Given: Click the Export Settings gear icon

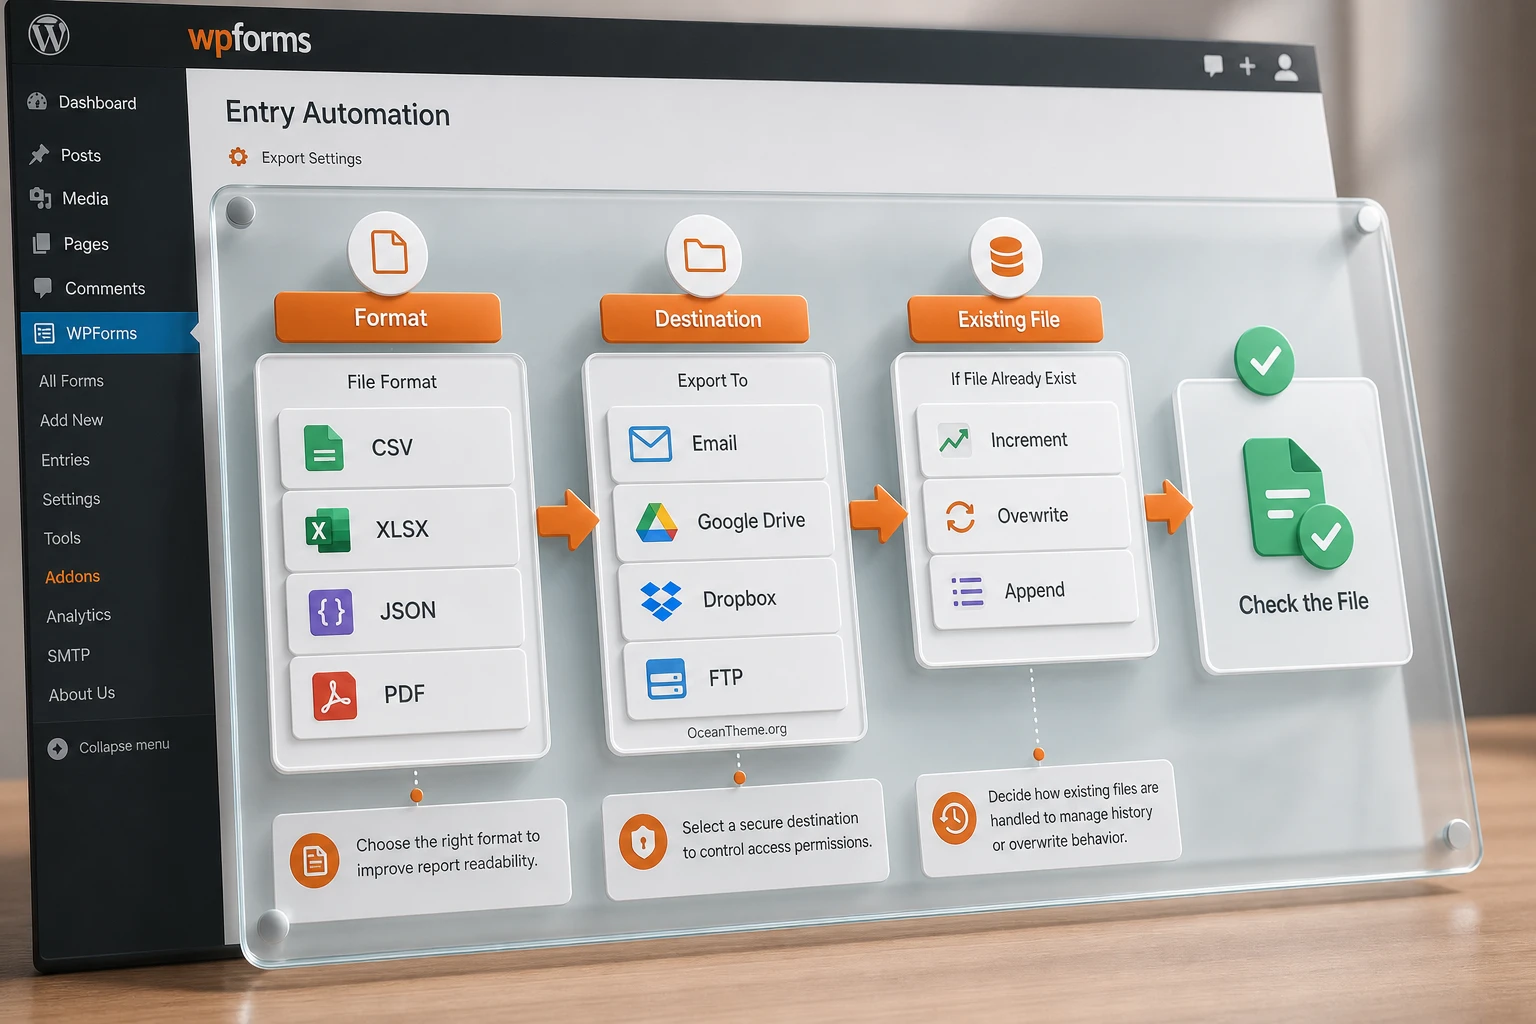Looking at the screenshot, I should [x=238, y=157].
